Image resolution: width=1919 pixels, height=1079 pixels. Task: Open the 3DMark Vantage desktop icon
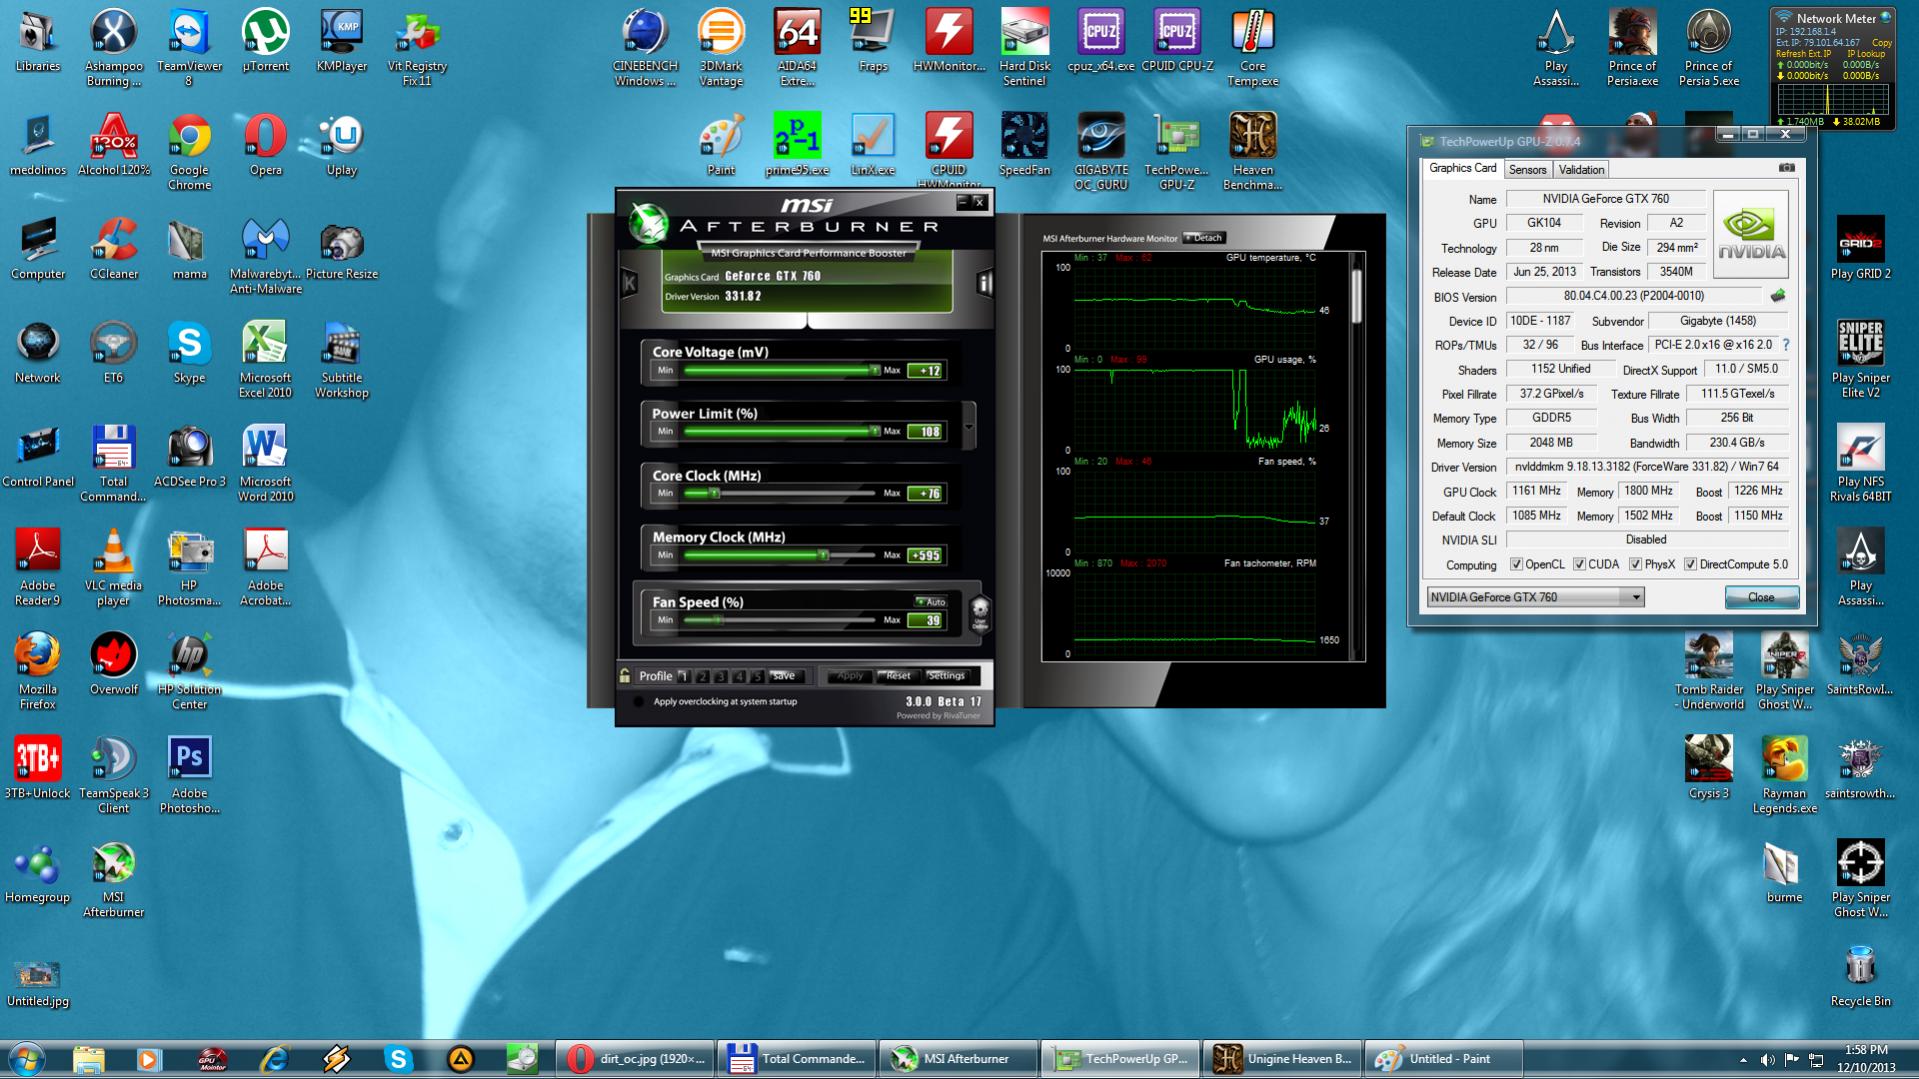click(x=721, y=47)
